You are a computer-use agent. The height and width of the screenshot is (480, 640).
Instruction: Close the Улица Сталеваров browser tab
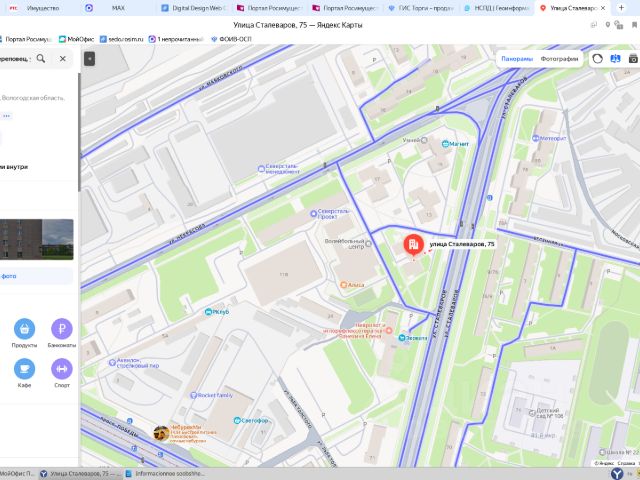603,8
